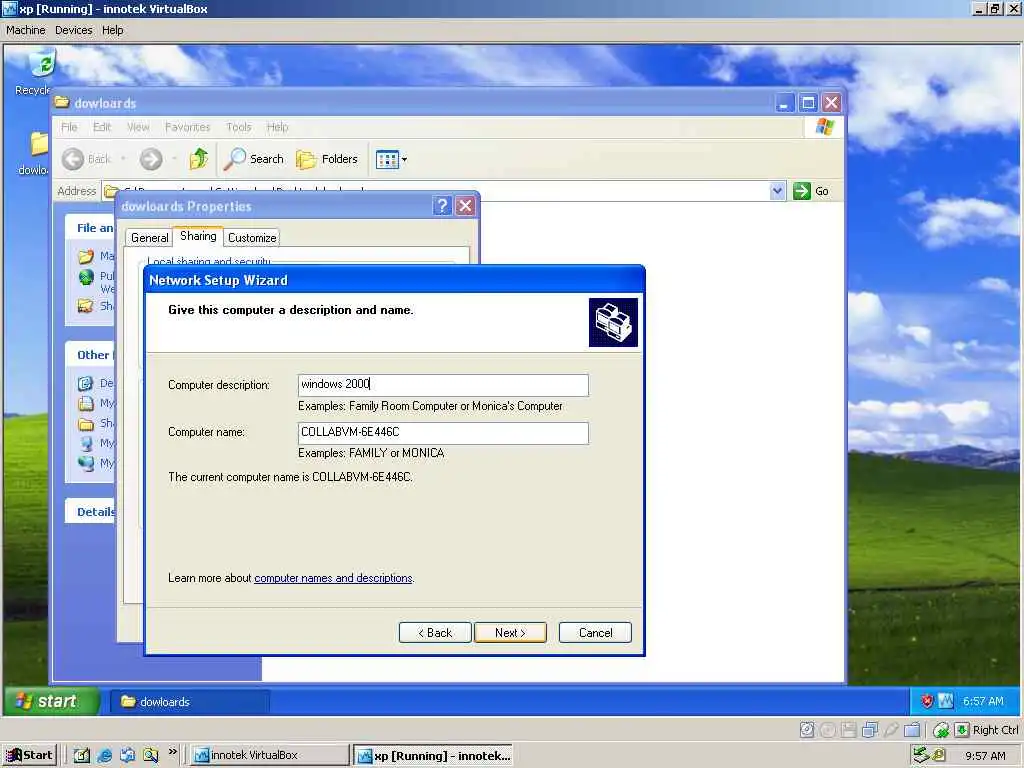Click the Outlook Express quick launch icon
Screen dimensions: 1024x768
pyautogui.click(x=127, y=755)
